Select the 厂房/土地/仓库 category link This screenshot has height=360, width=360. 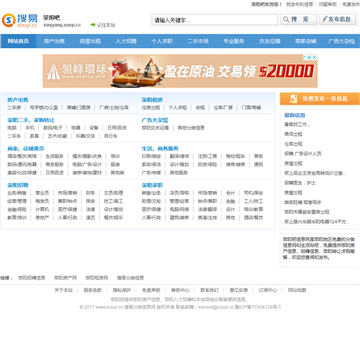pos(114,108)
